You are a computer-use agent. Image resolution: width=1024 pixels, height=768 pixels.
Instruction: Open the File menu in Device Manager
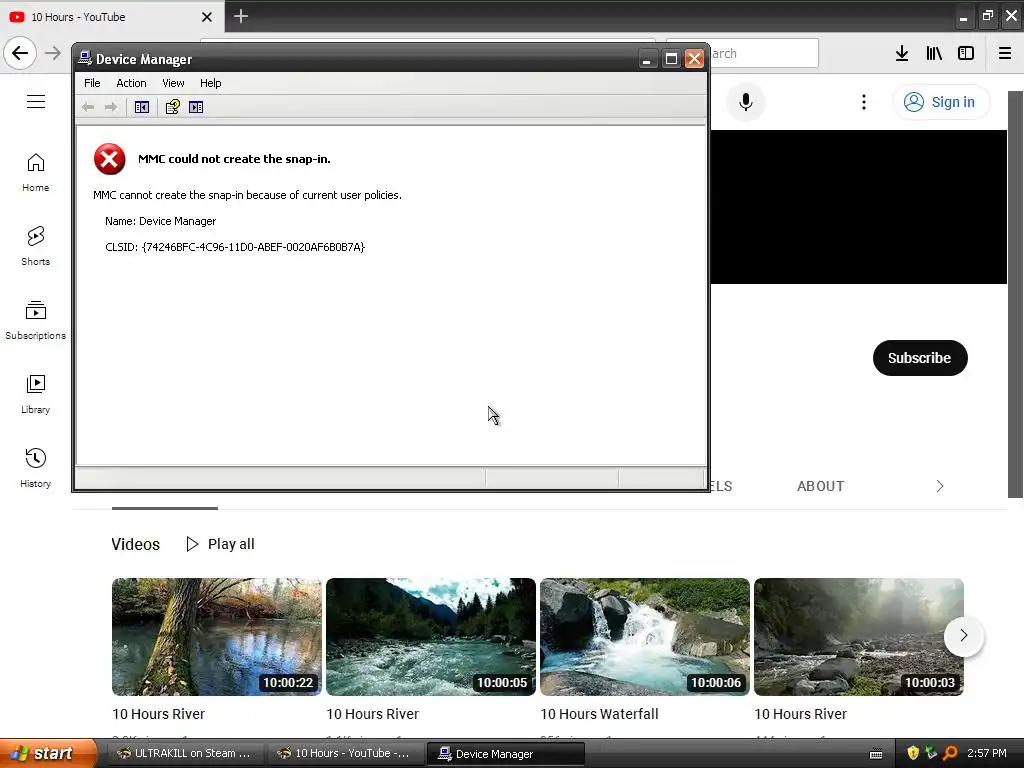tap(92, 83)
